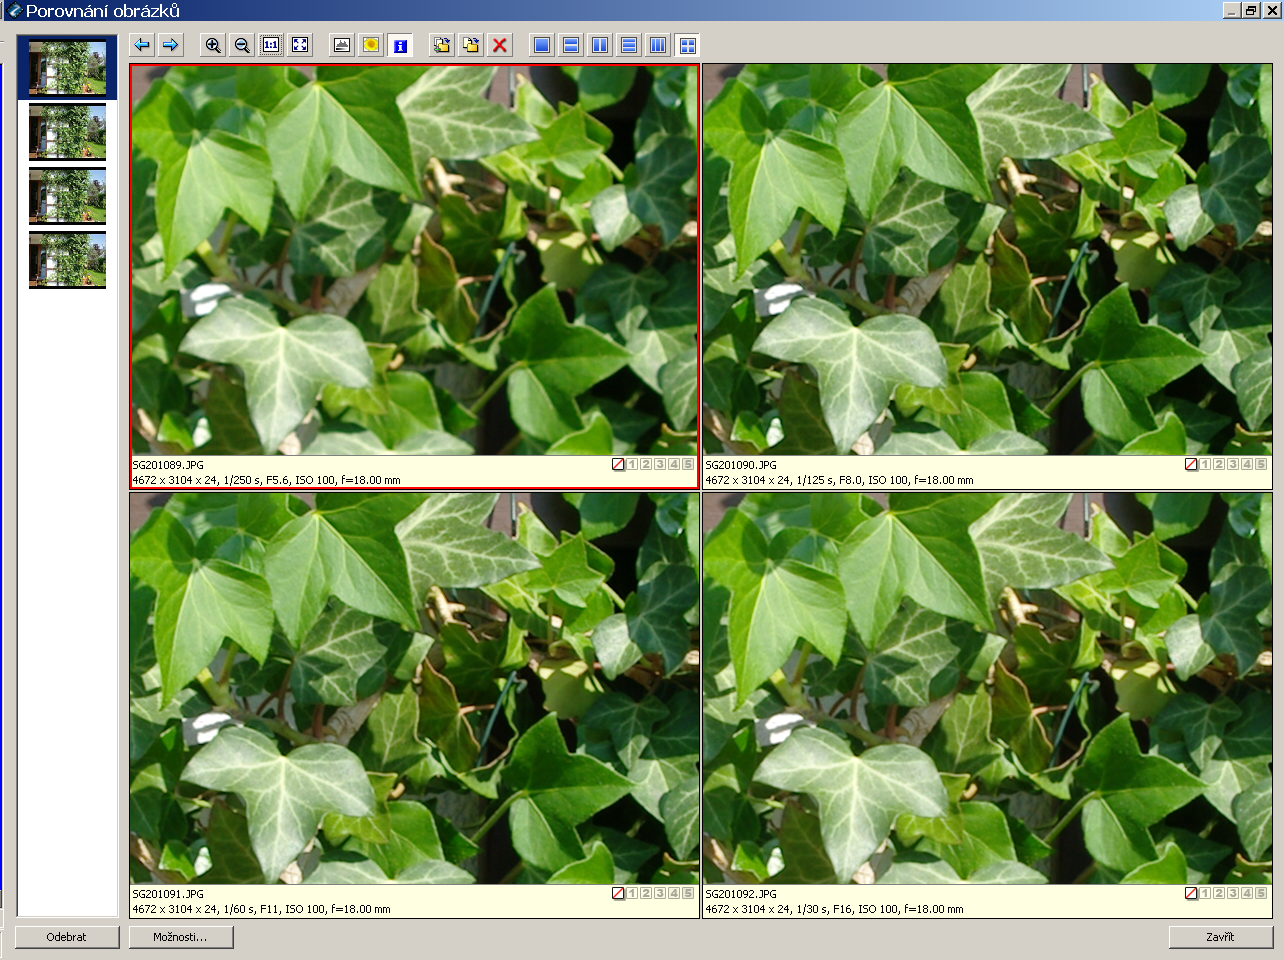Select the three vertical columns layout
The image size is (1284, 960).
[658, 45]
